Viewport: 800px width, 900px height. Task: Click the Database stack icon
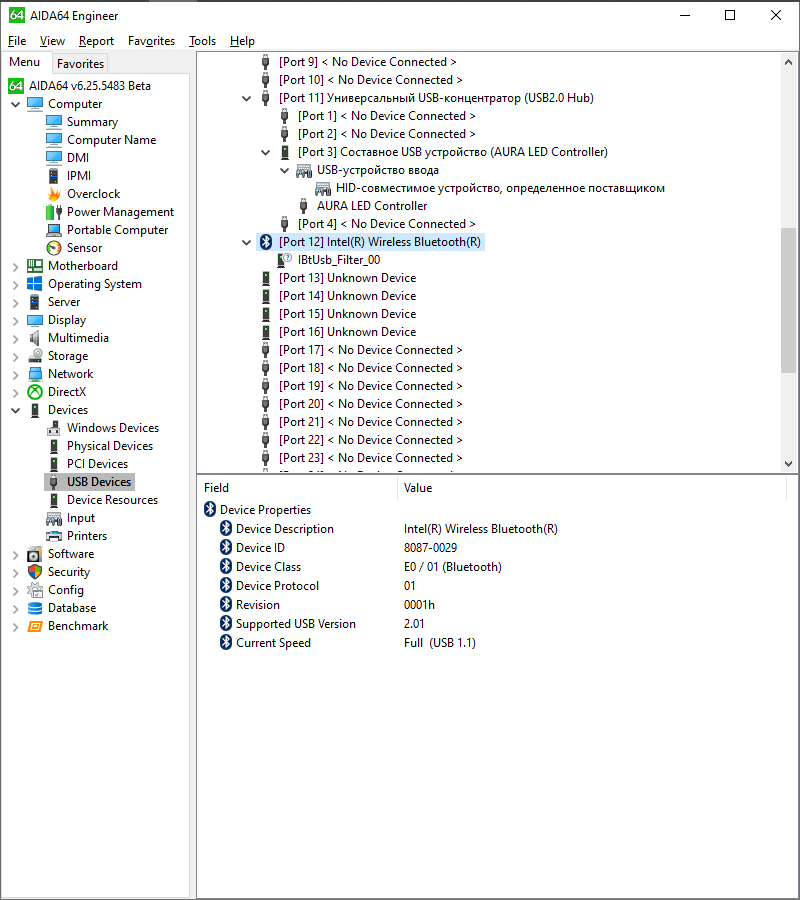coord(35,608)
